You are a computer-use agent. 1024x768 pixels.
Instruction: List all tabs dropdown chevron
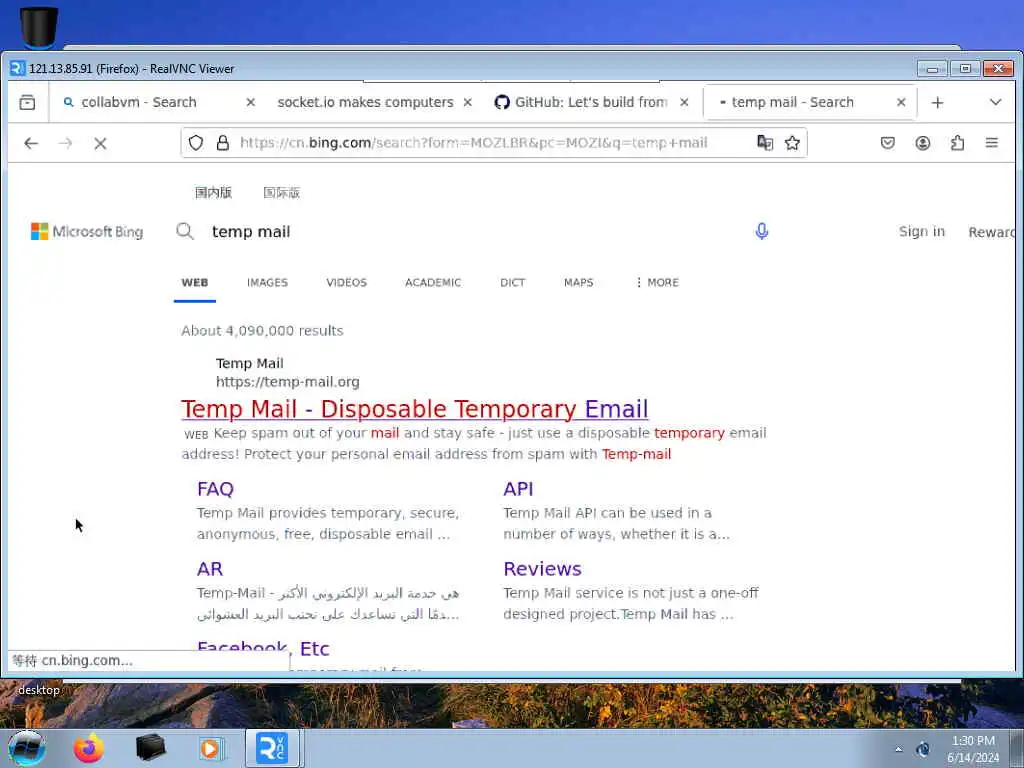[995, 103]
